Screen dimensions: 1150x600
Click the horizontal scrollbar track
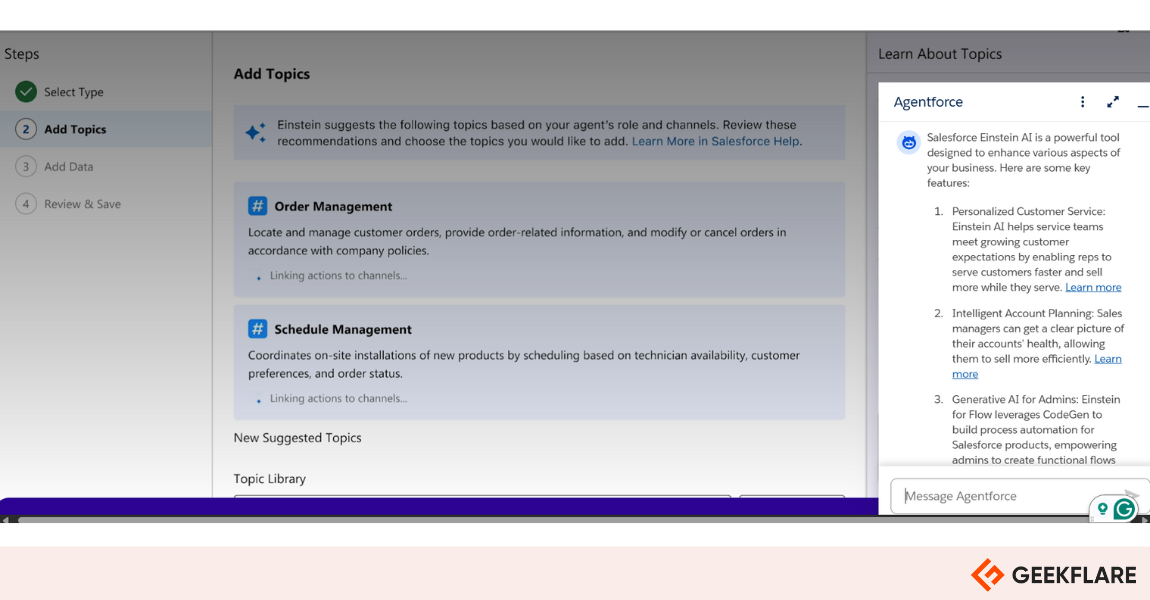point(576,519)
